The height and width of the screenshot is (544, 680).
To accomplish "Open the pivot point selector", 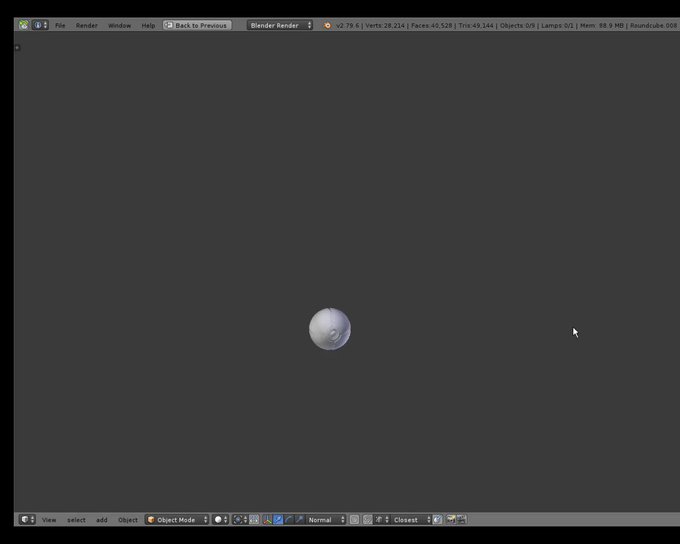I will (x=240, y=520).
